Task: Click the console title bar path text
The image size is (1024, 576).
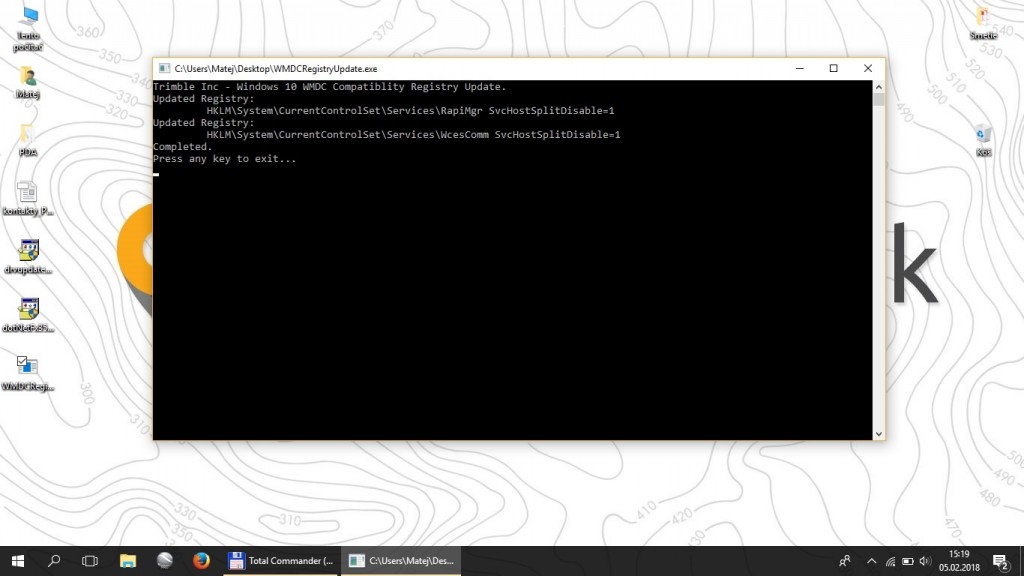Action: pyautogui.click(x=276, y=69)
